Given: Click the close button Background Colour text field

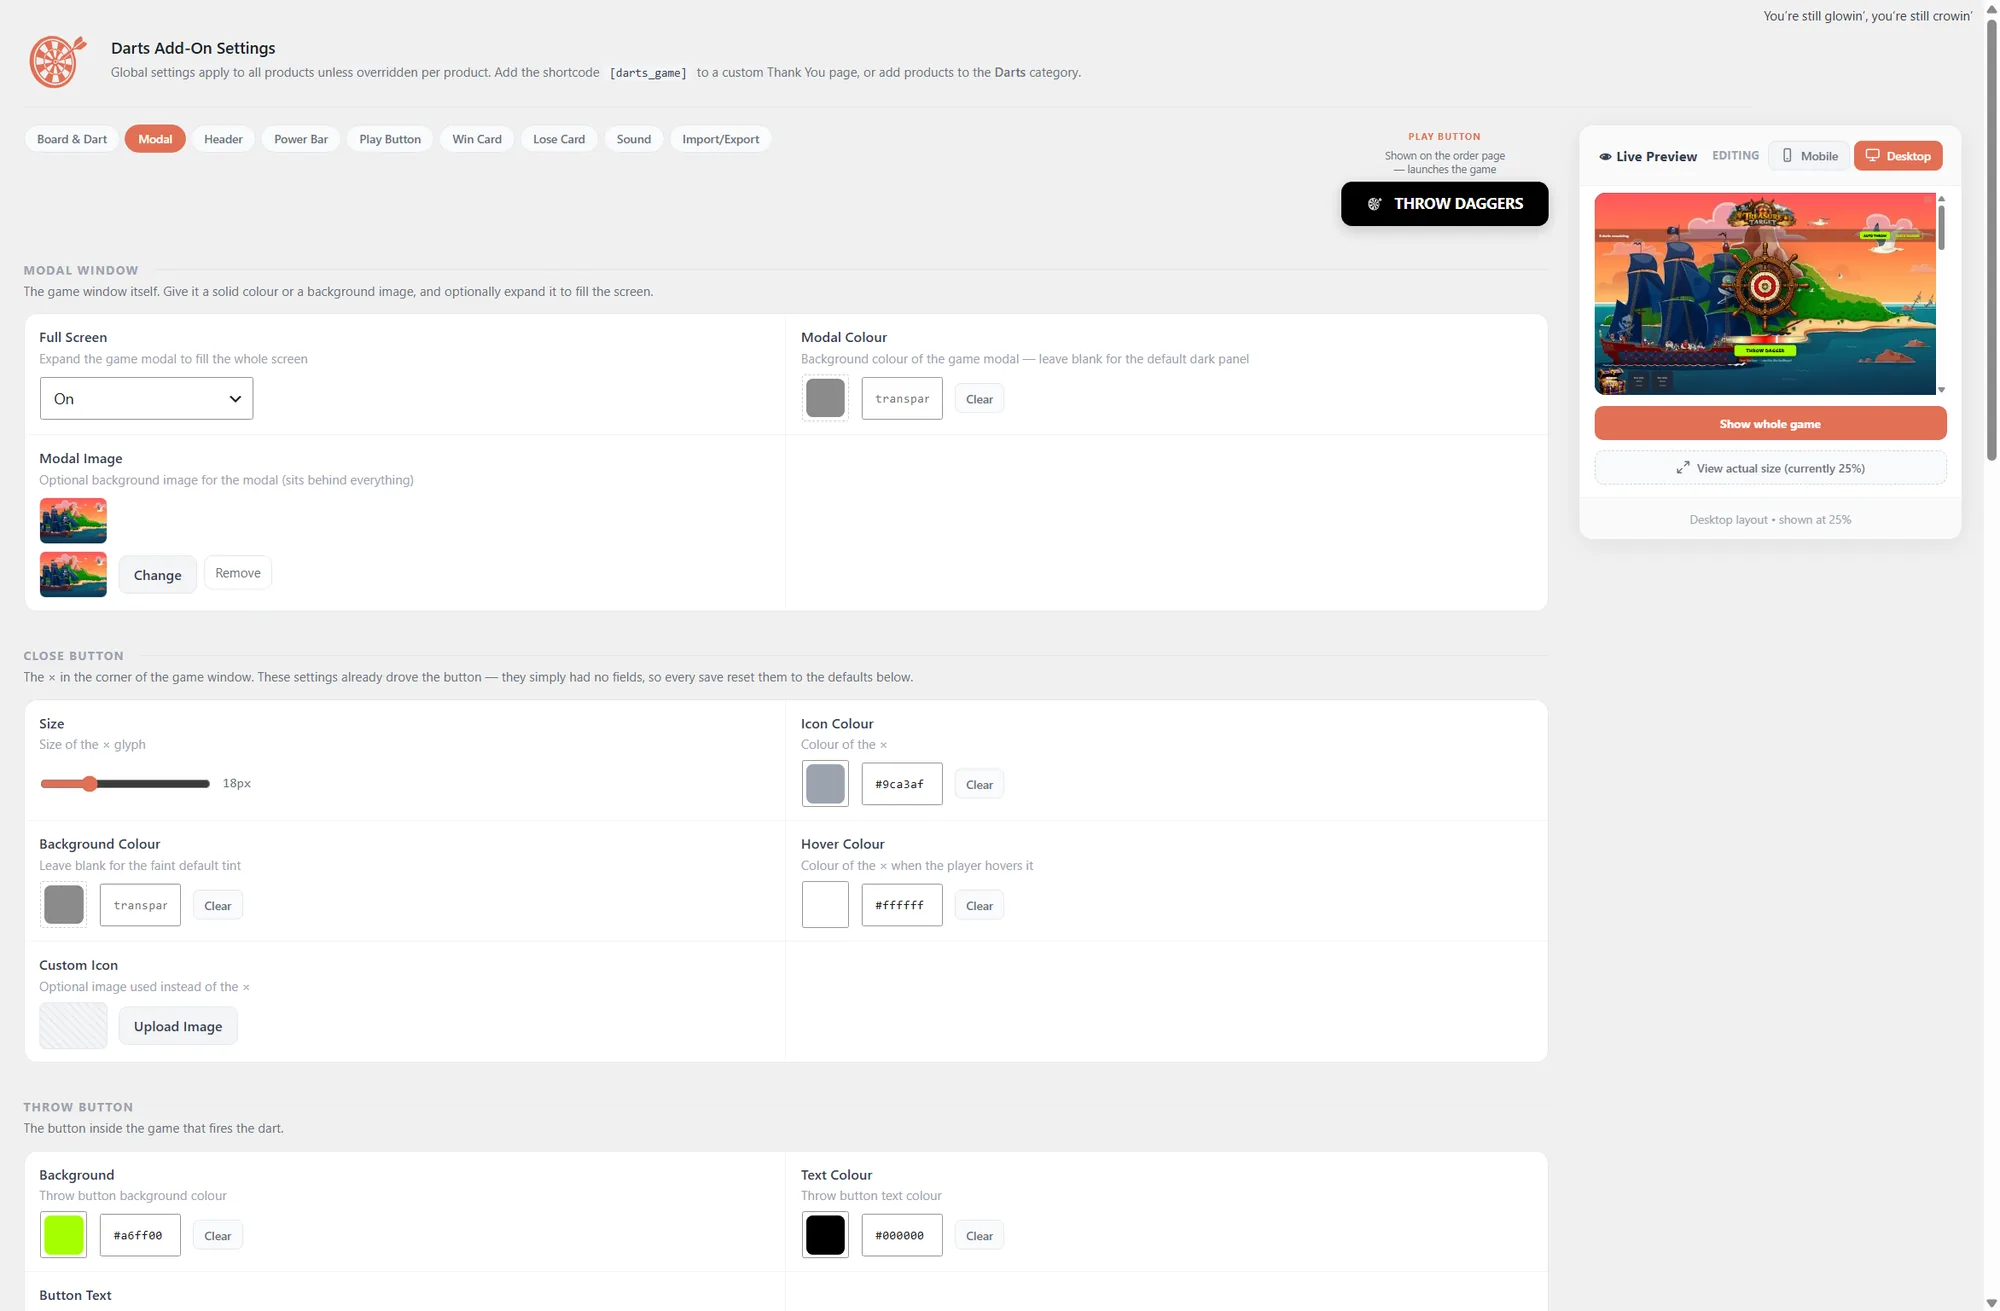Looking at the screenshot, I should pyautogui.click(x=140, y=906).
